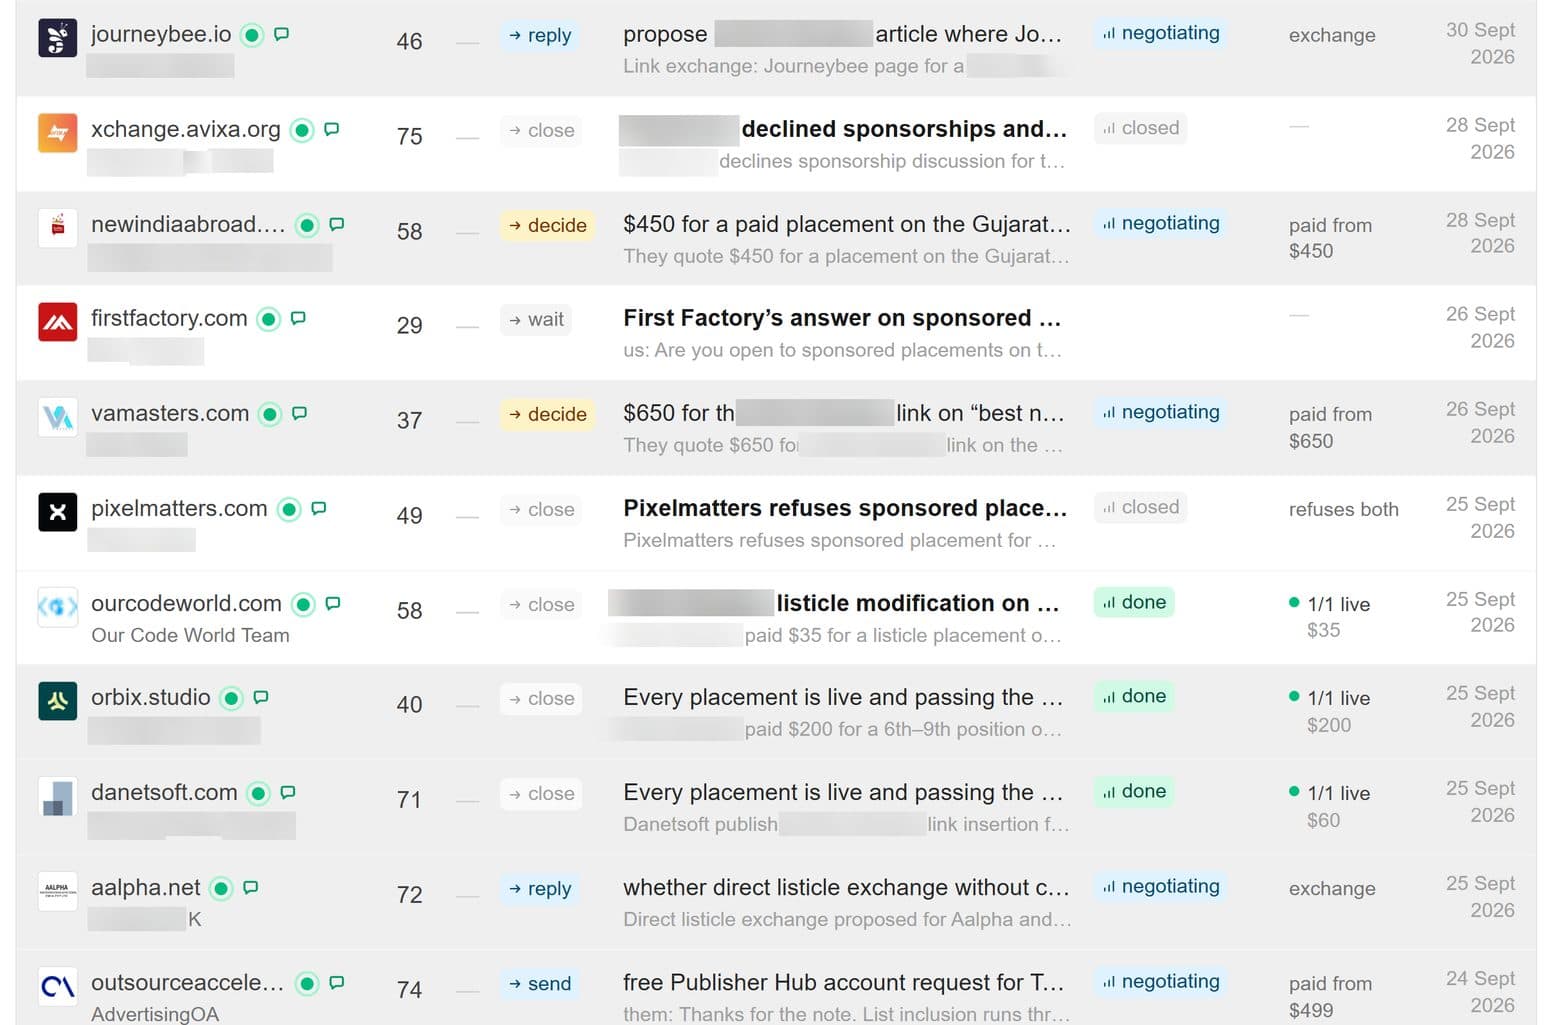Click the vamasters.com logo icon

pos(57,417)
